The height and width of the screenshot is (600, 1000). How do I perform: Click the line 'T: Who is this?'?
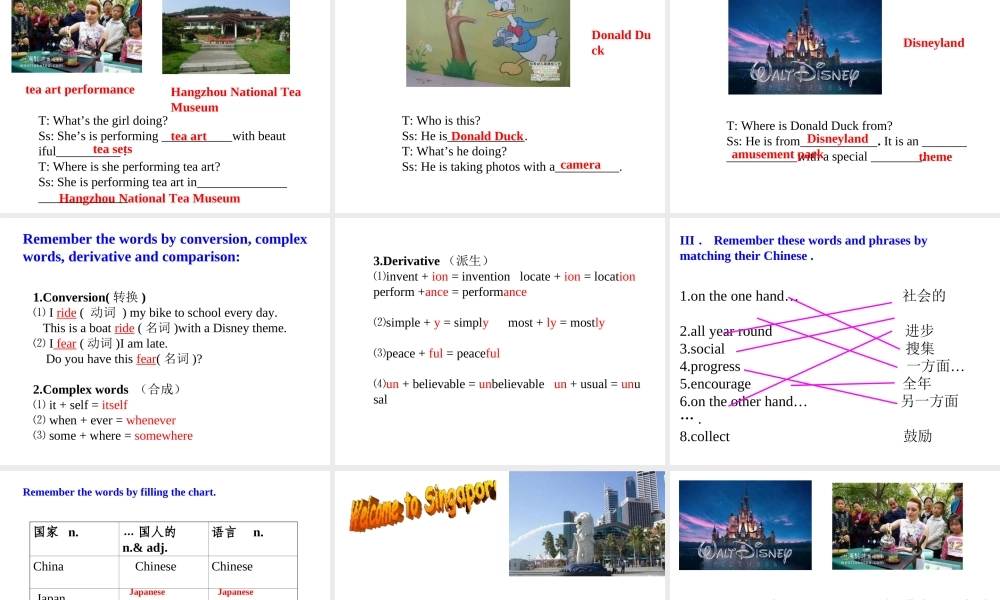click(441, 121)
